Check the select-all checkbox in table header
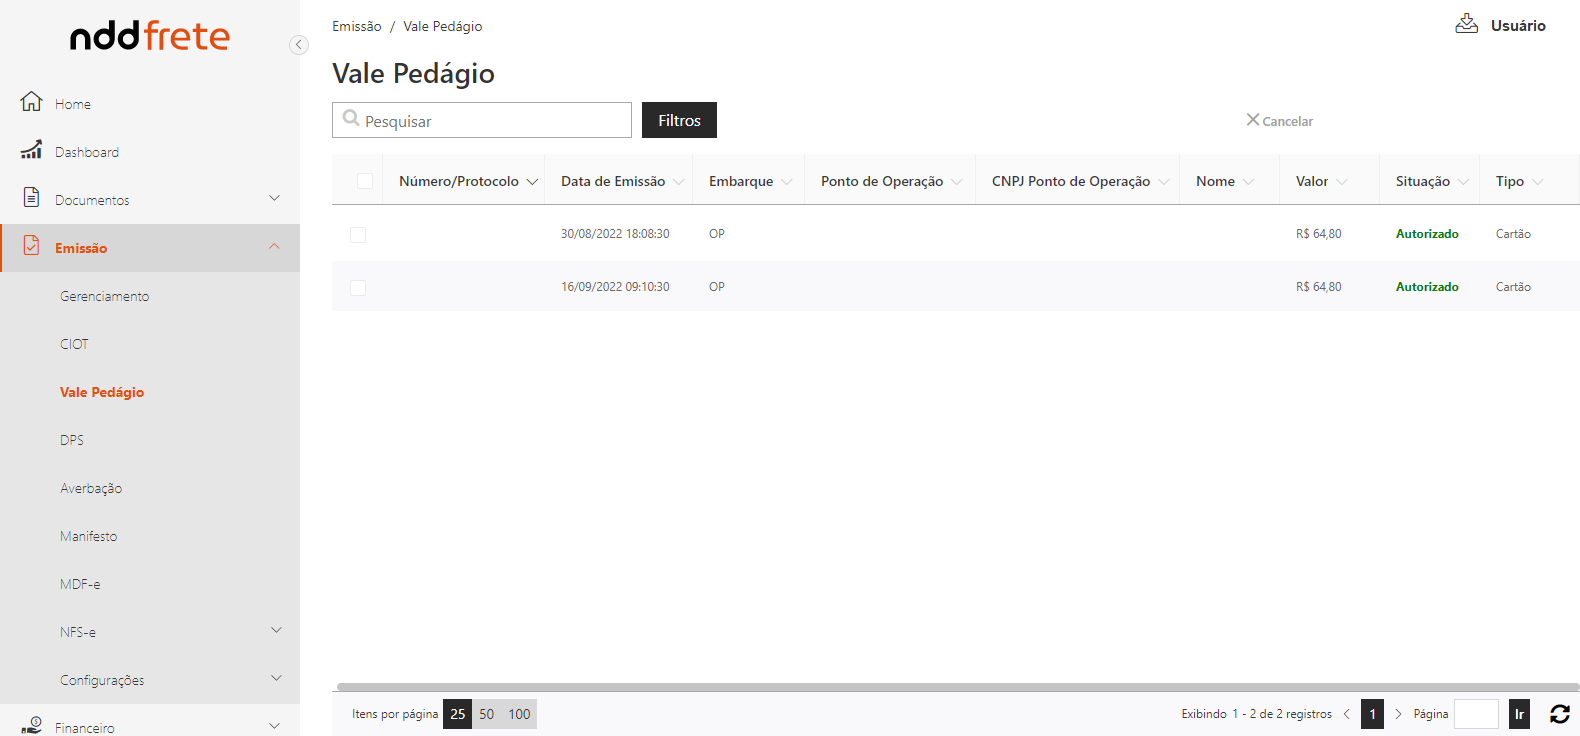Screen dimensions: 1580x736 [x=365, y=181]
